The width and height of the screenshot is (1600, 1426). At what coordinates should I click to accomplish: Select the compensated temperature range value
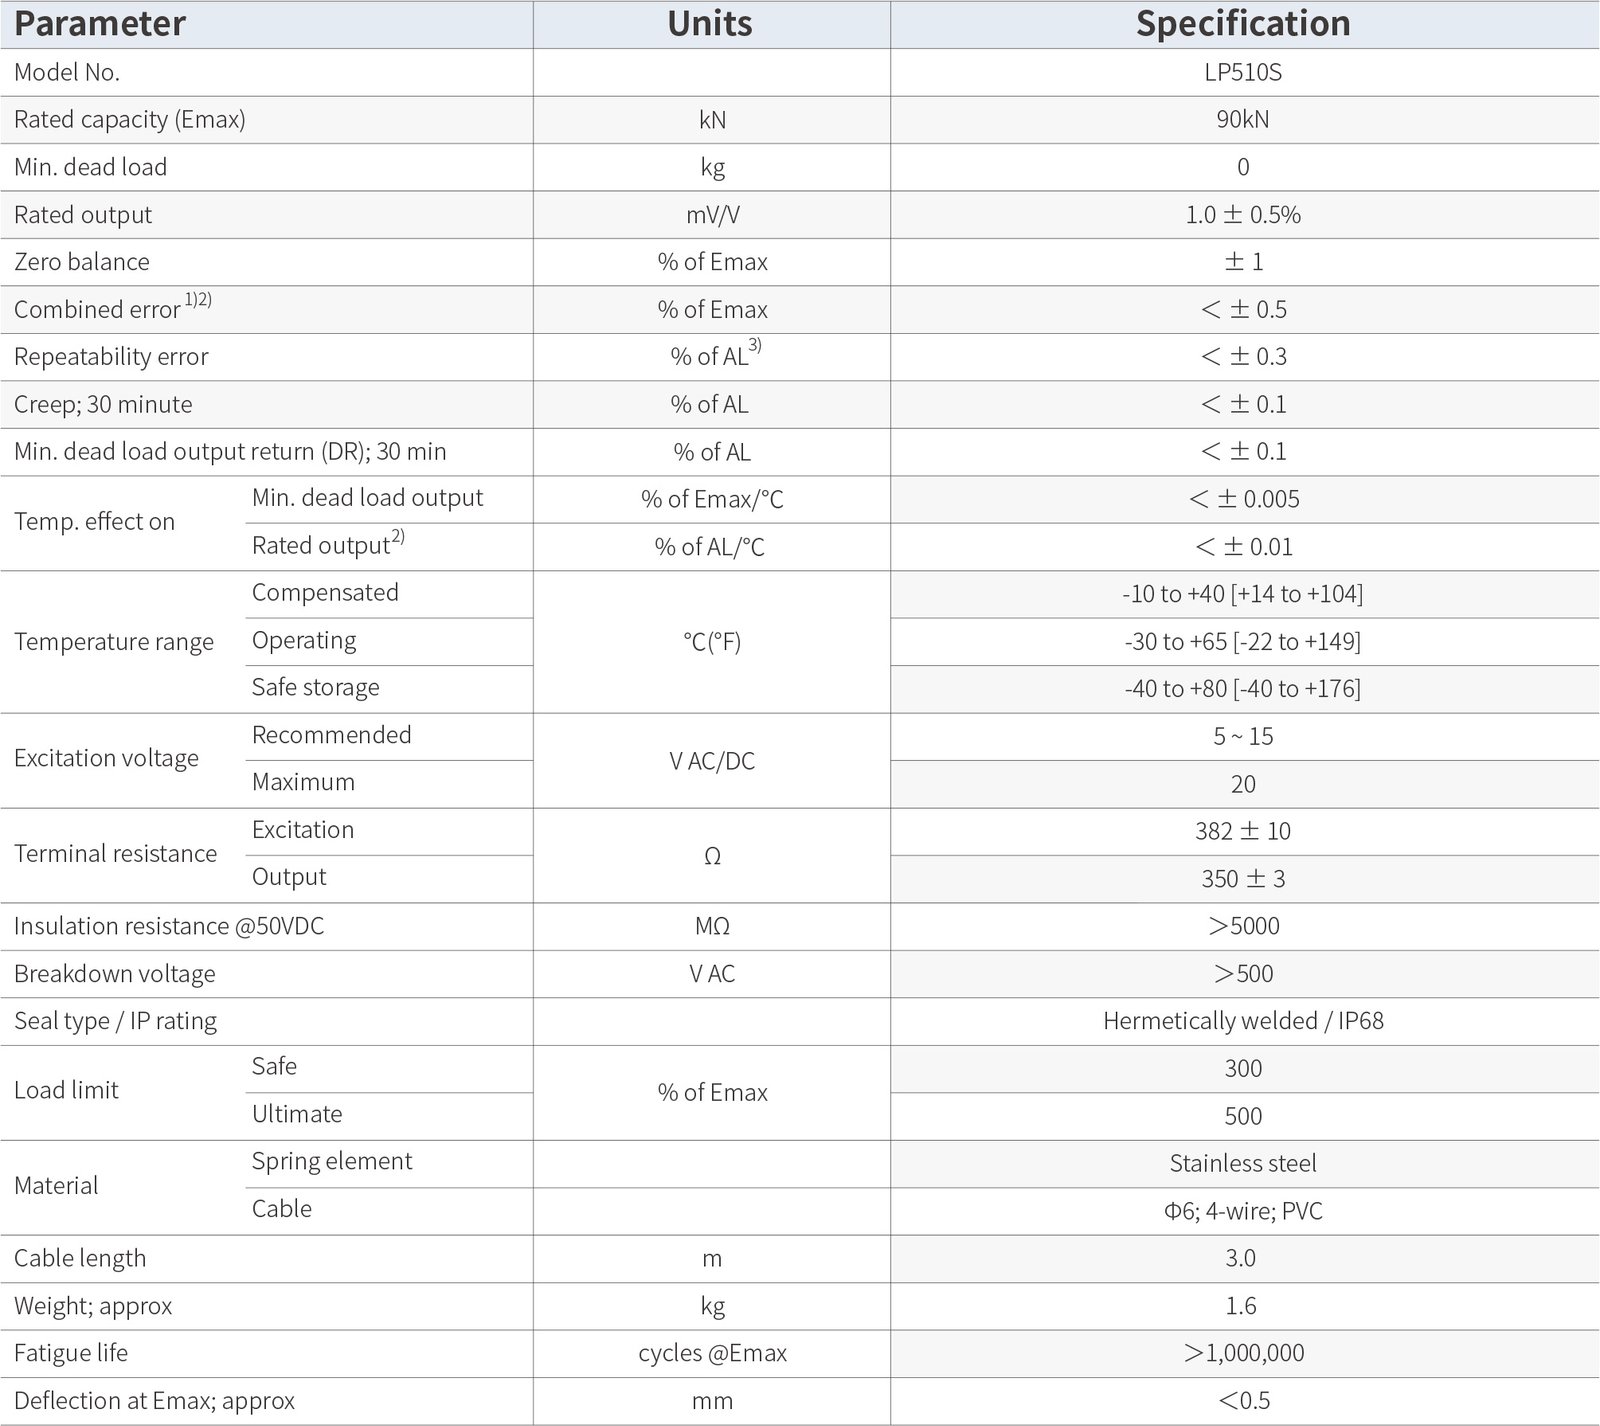pos(1243,594)
